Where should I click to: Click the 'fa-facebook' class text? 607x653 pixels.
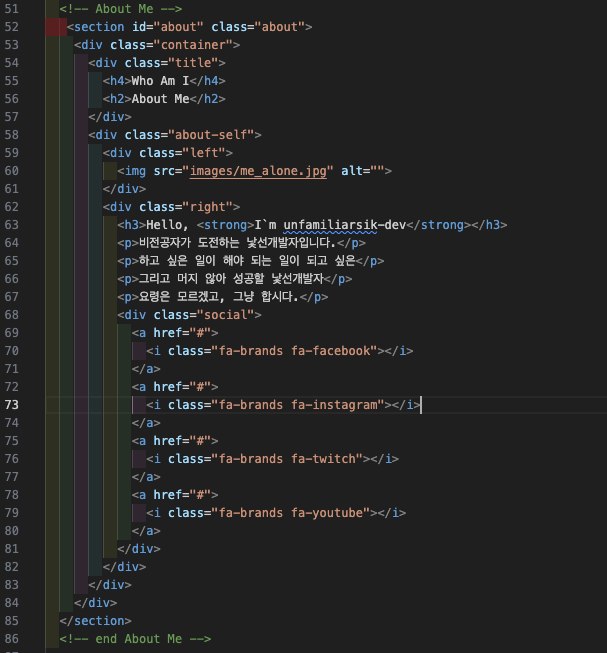(x=331, y=351)
